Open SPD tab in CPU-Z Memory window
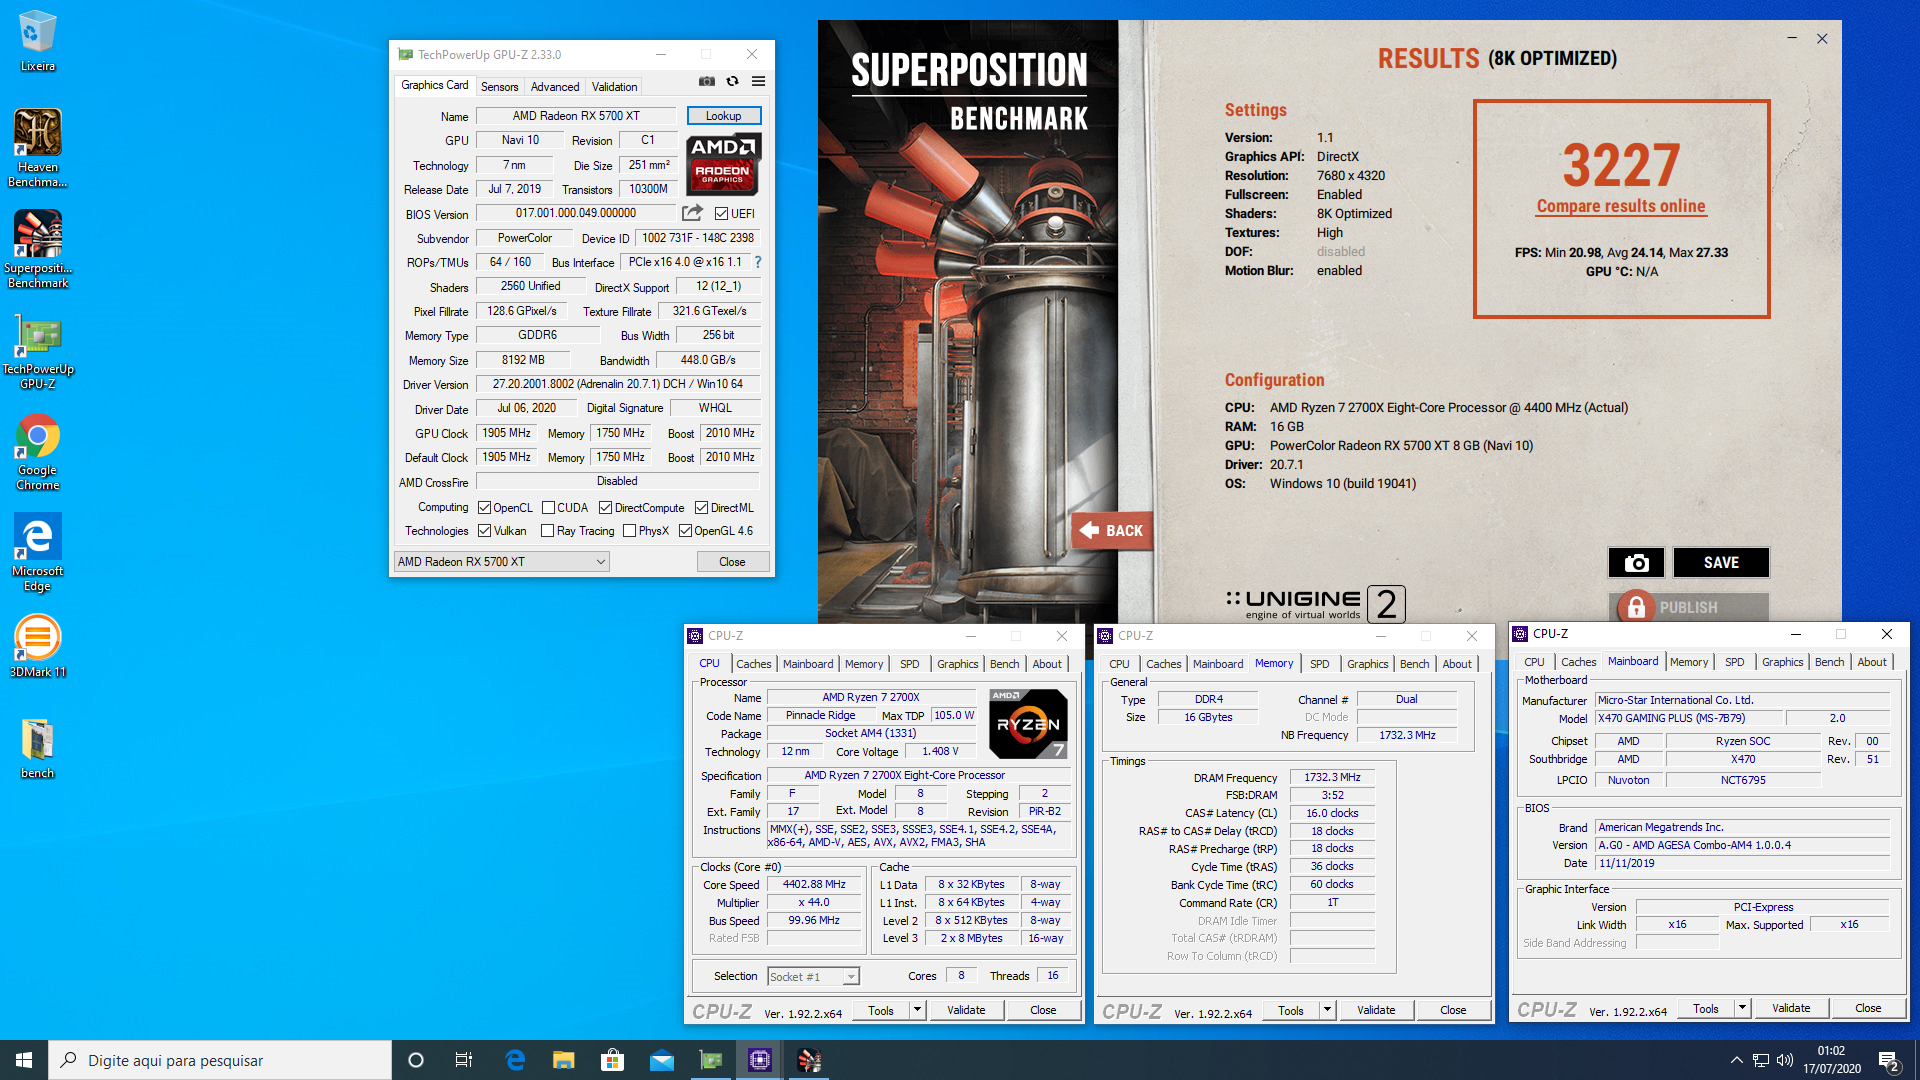This screenshot has width=1920, height=1080. click(x=1320, y=664)
